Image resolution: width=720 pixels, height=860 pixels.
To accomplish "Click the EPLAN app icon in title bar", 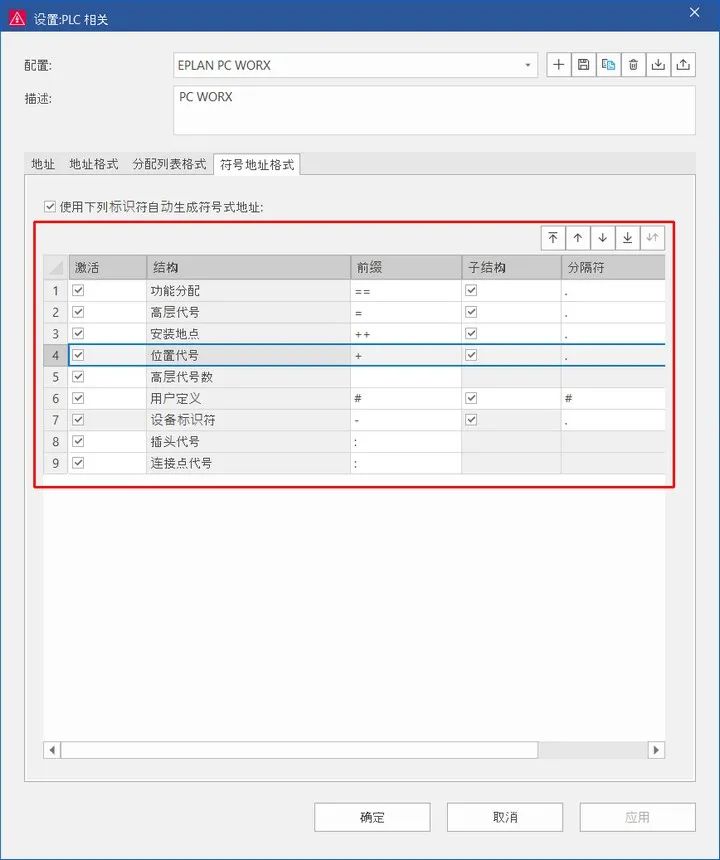I will tap(17, 18).
